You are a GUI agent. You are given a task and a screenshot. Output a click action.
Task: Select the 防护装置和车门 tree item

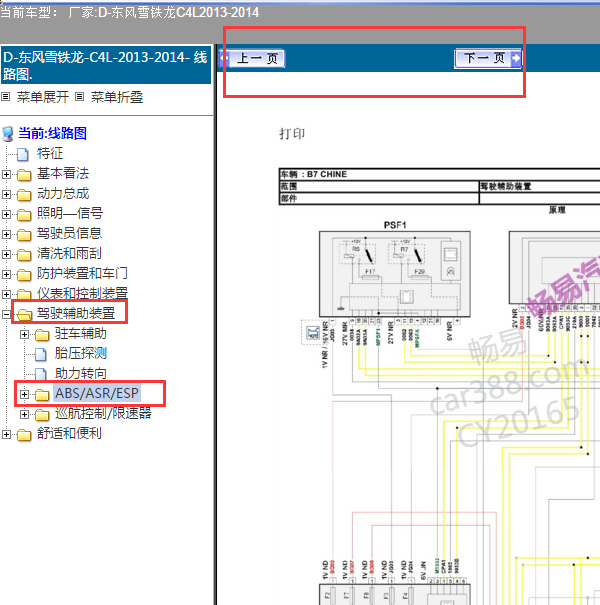tap(82, 273)
